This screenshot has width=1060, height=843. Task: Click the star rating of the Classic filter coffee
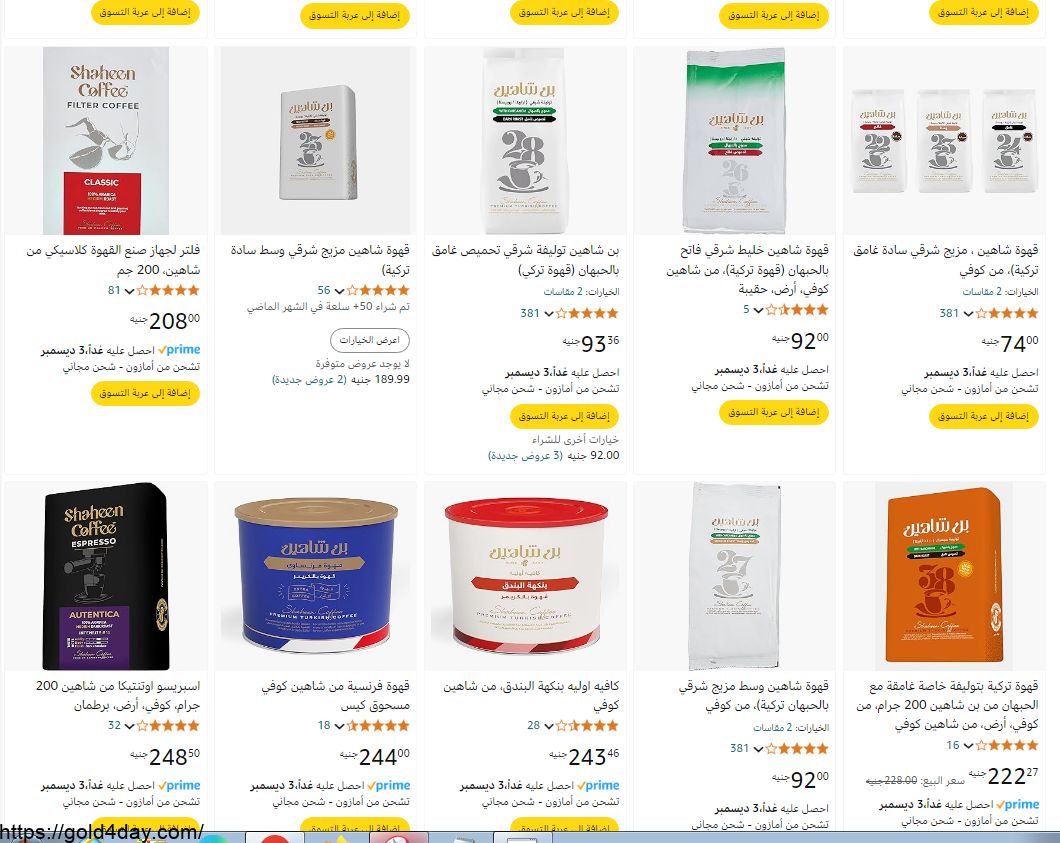[168, 290]
